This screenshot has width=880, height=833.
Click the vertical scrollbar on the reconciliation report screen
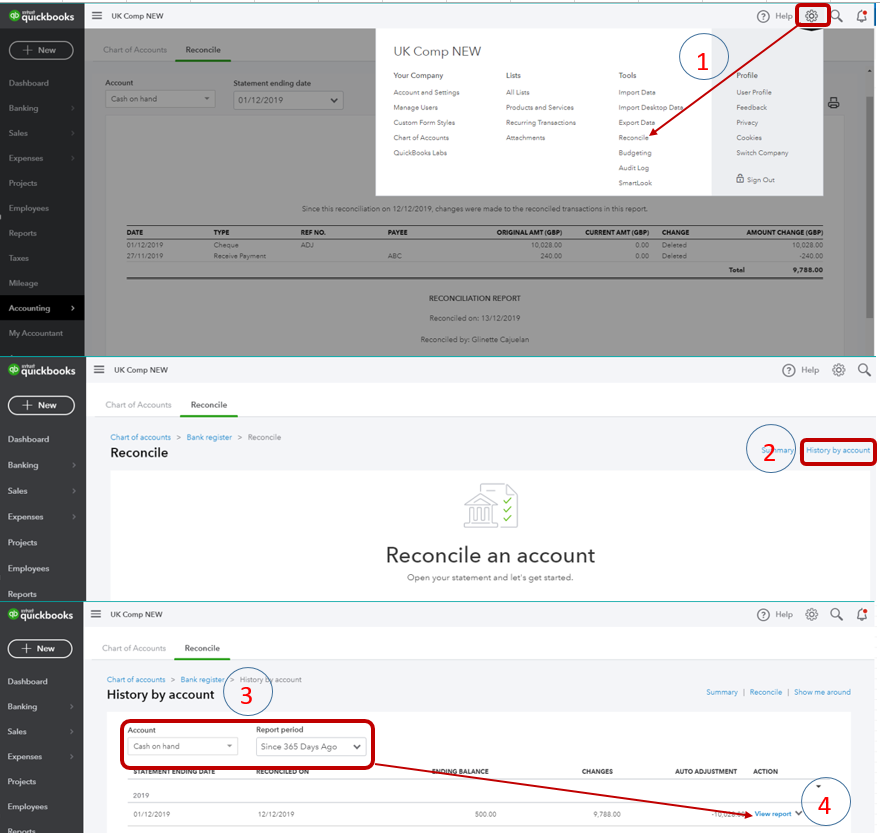(x=869, y=208)
